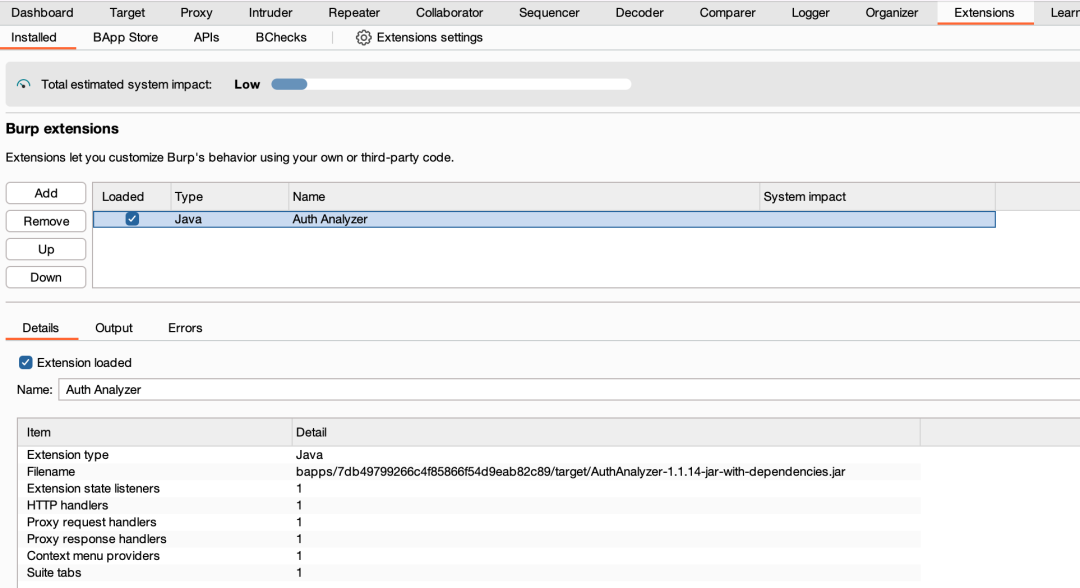The width and height of the screenshot is (1080, 588).
Task: Switch to the Organizer tab
Action: (891, 13)
